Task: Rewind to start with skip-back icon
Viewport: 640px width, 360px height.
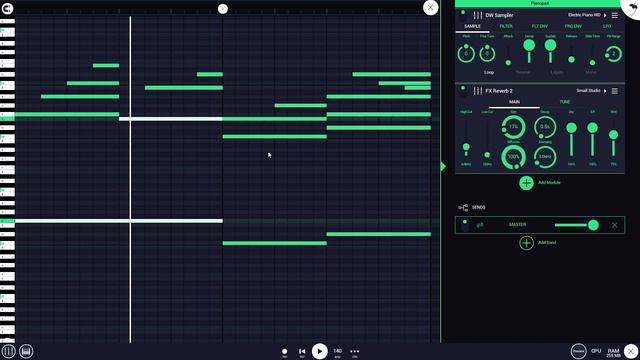Action: [x=302, y=351]
